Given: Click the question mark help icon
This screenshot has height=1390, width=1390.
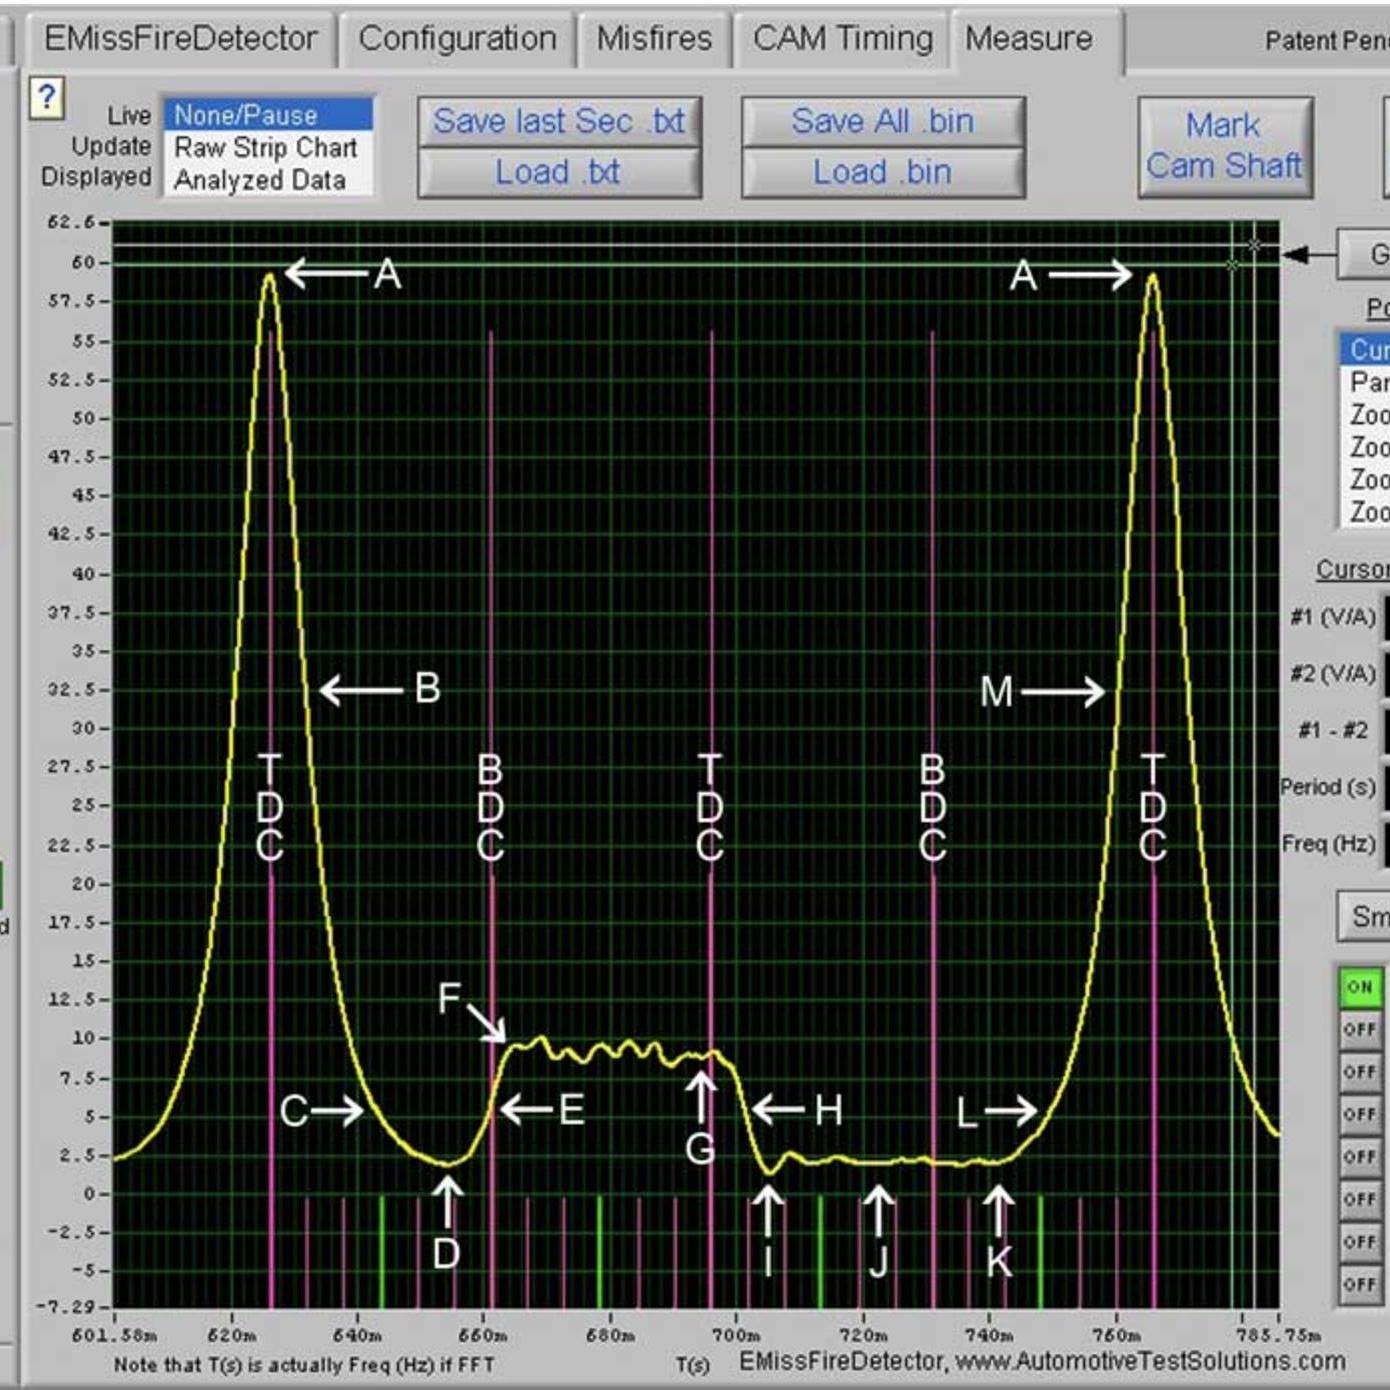Looking at the screenshot, I should click(x=46, y=98).
